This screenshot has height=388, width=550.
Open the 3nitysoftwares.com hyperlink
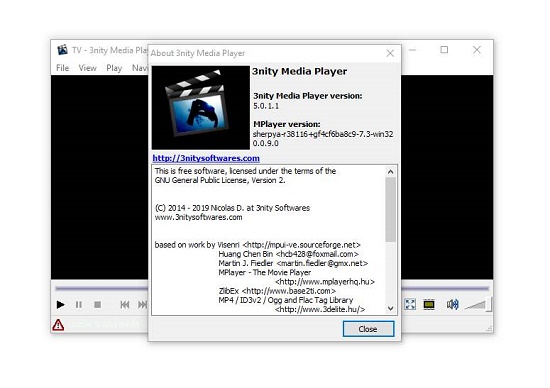[x=206, y=158]
